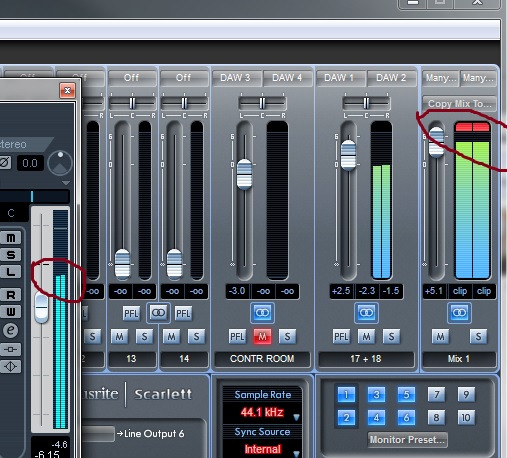Image resolution: width=507 pixels, height=458 pixels.
Task: Enable PFL on channel 14
Action: click(183, 313)
